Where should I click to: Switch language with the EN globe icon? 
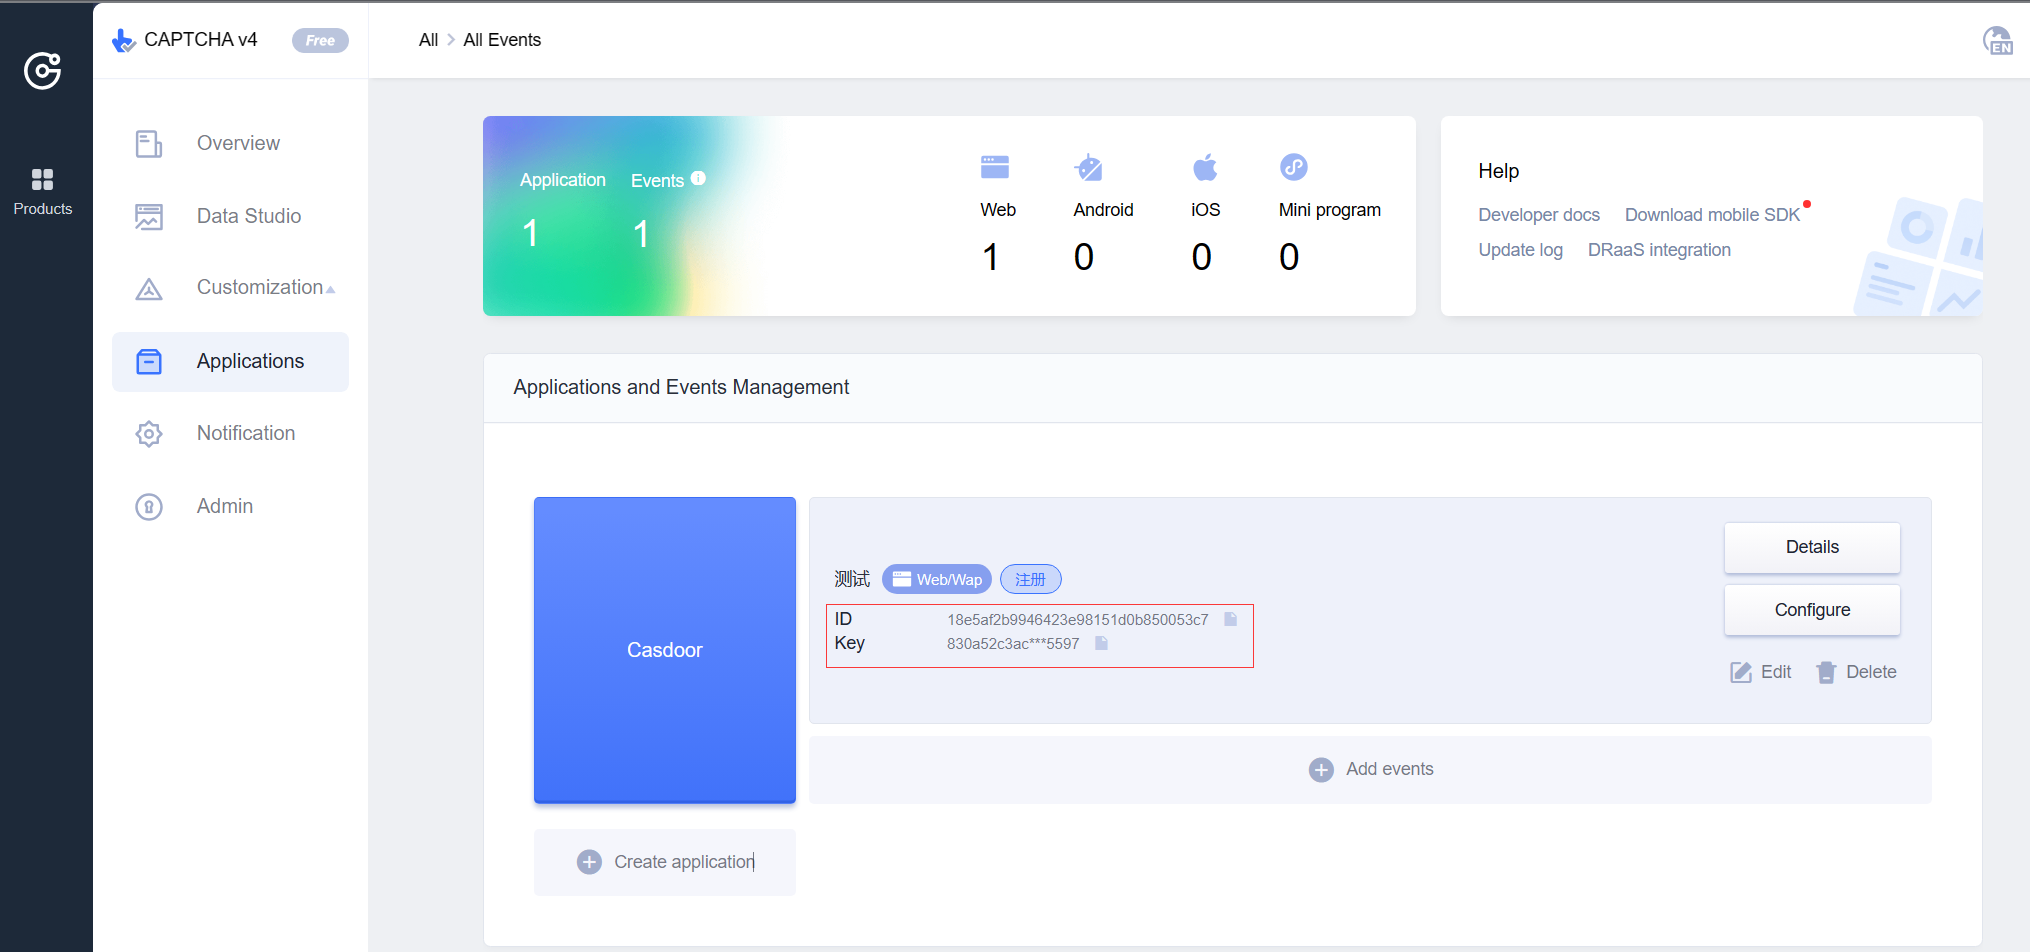coord(1998,41)
